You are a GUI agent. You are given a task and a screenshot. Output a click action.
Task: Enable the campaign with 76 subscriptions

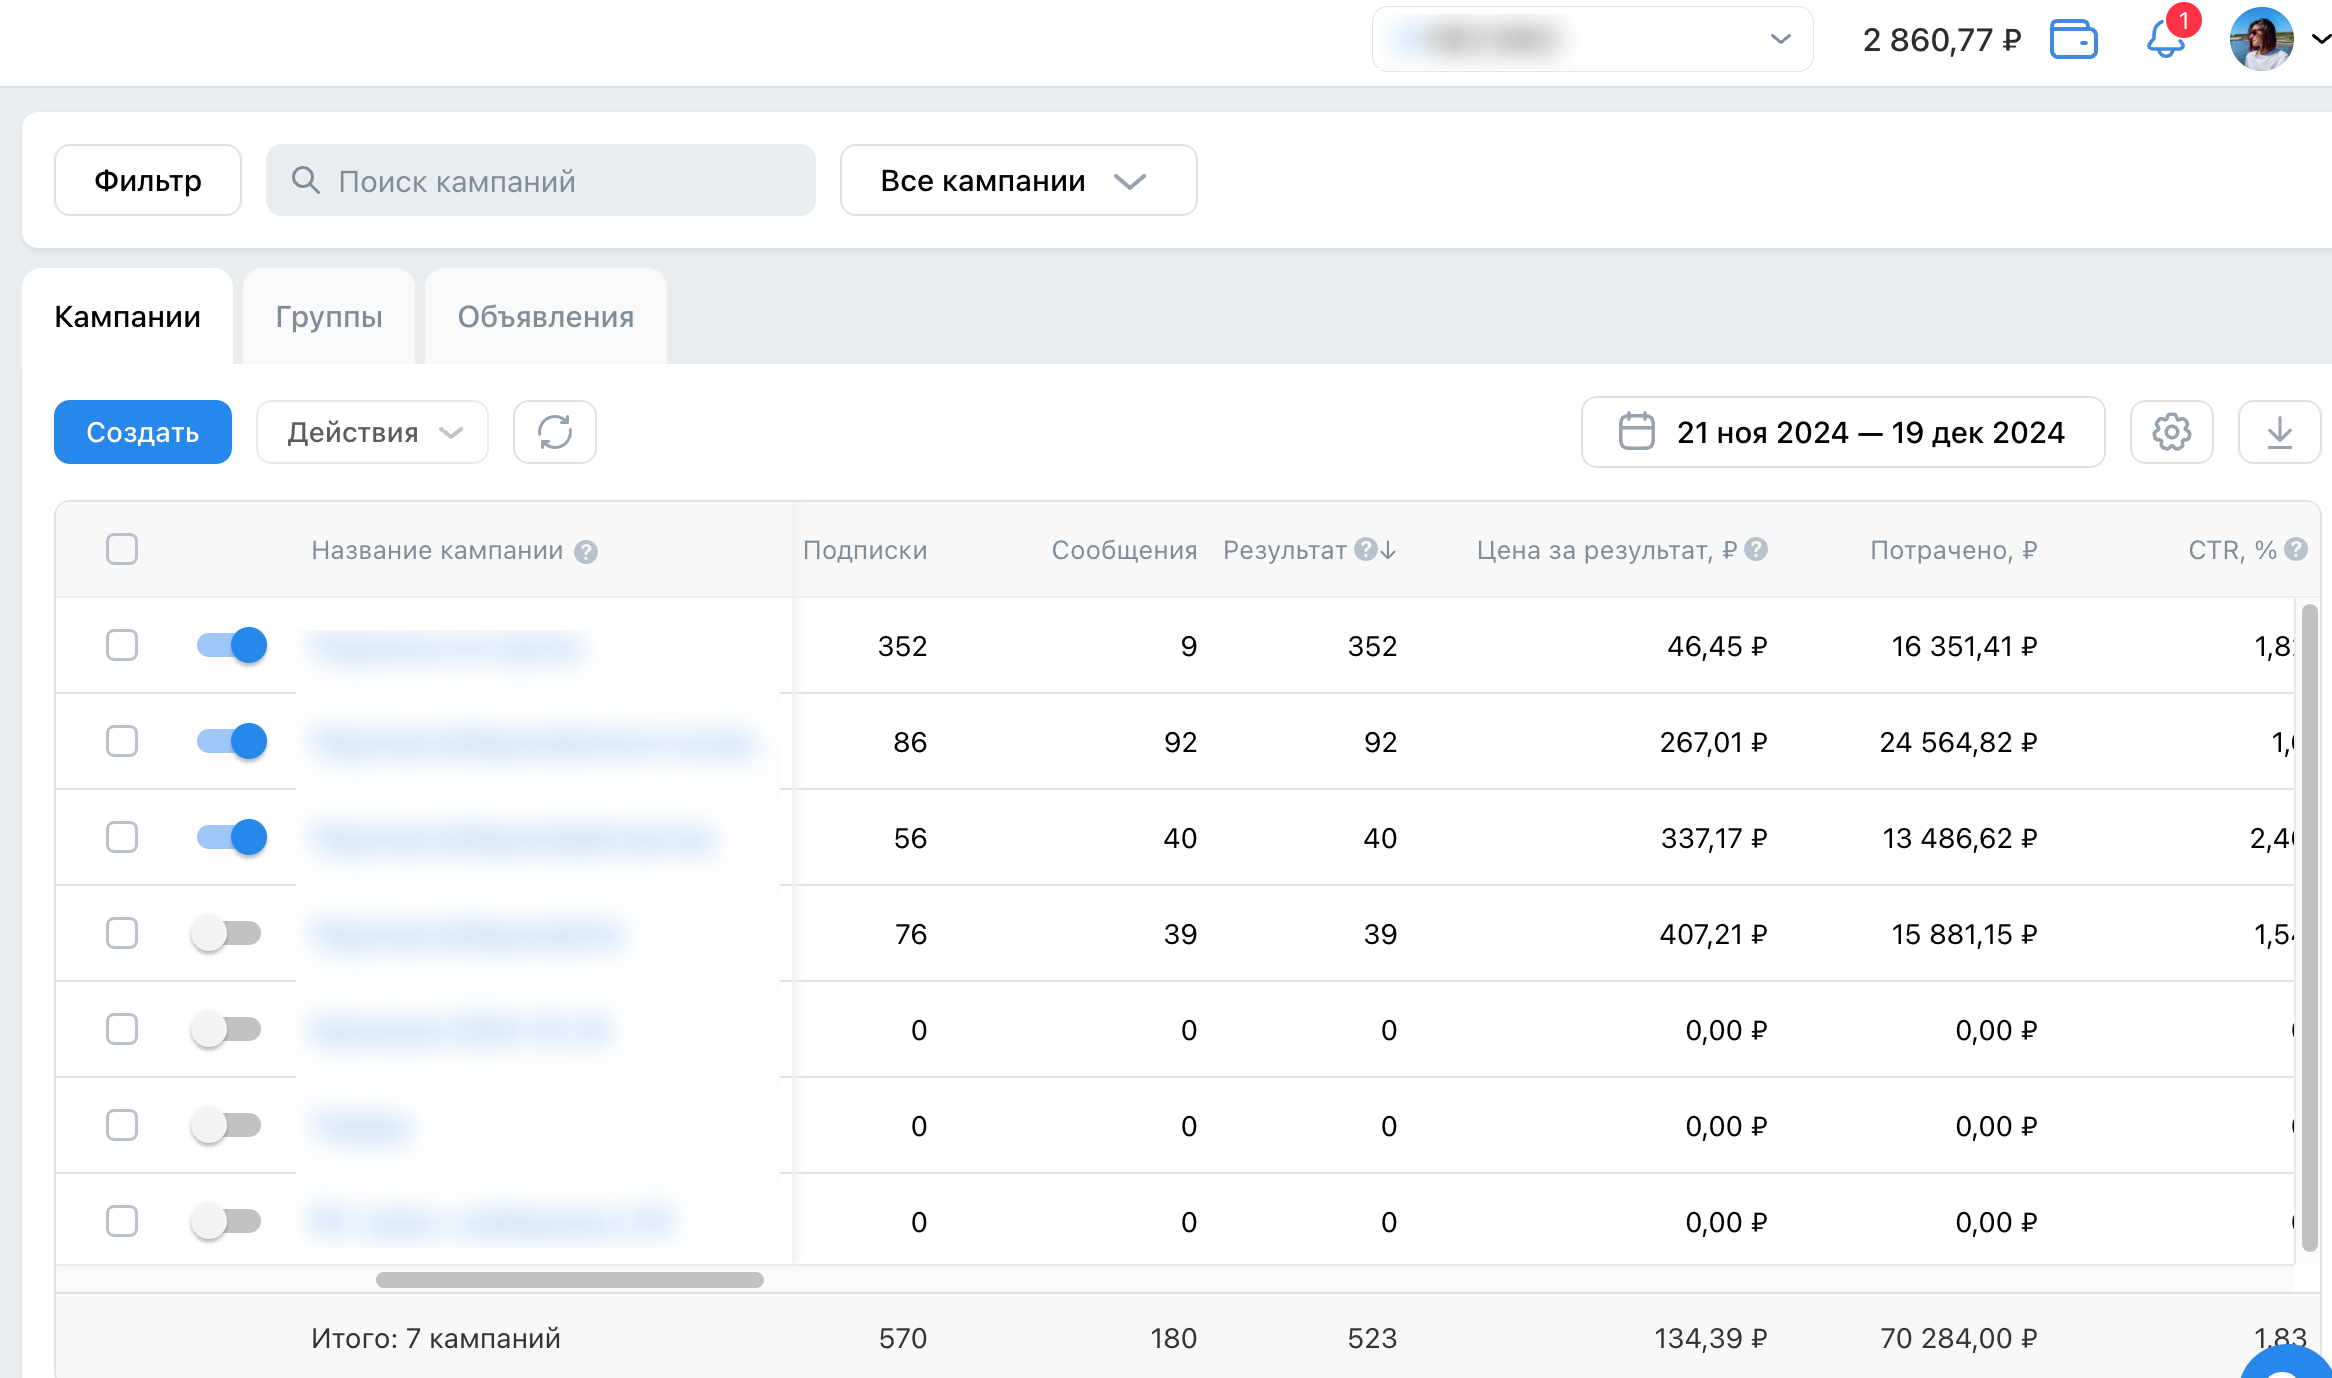[x=226, y=933]
